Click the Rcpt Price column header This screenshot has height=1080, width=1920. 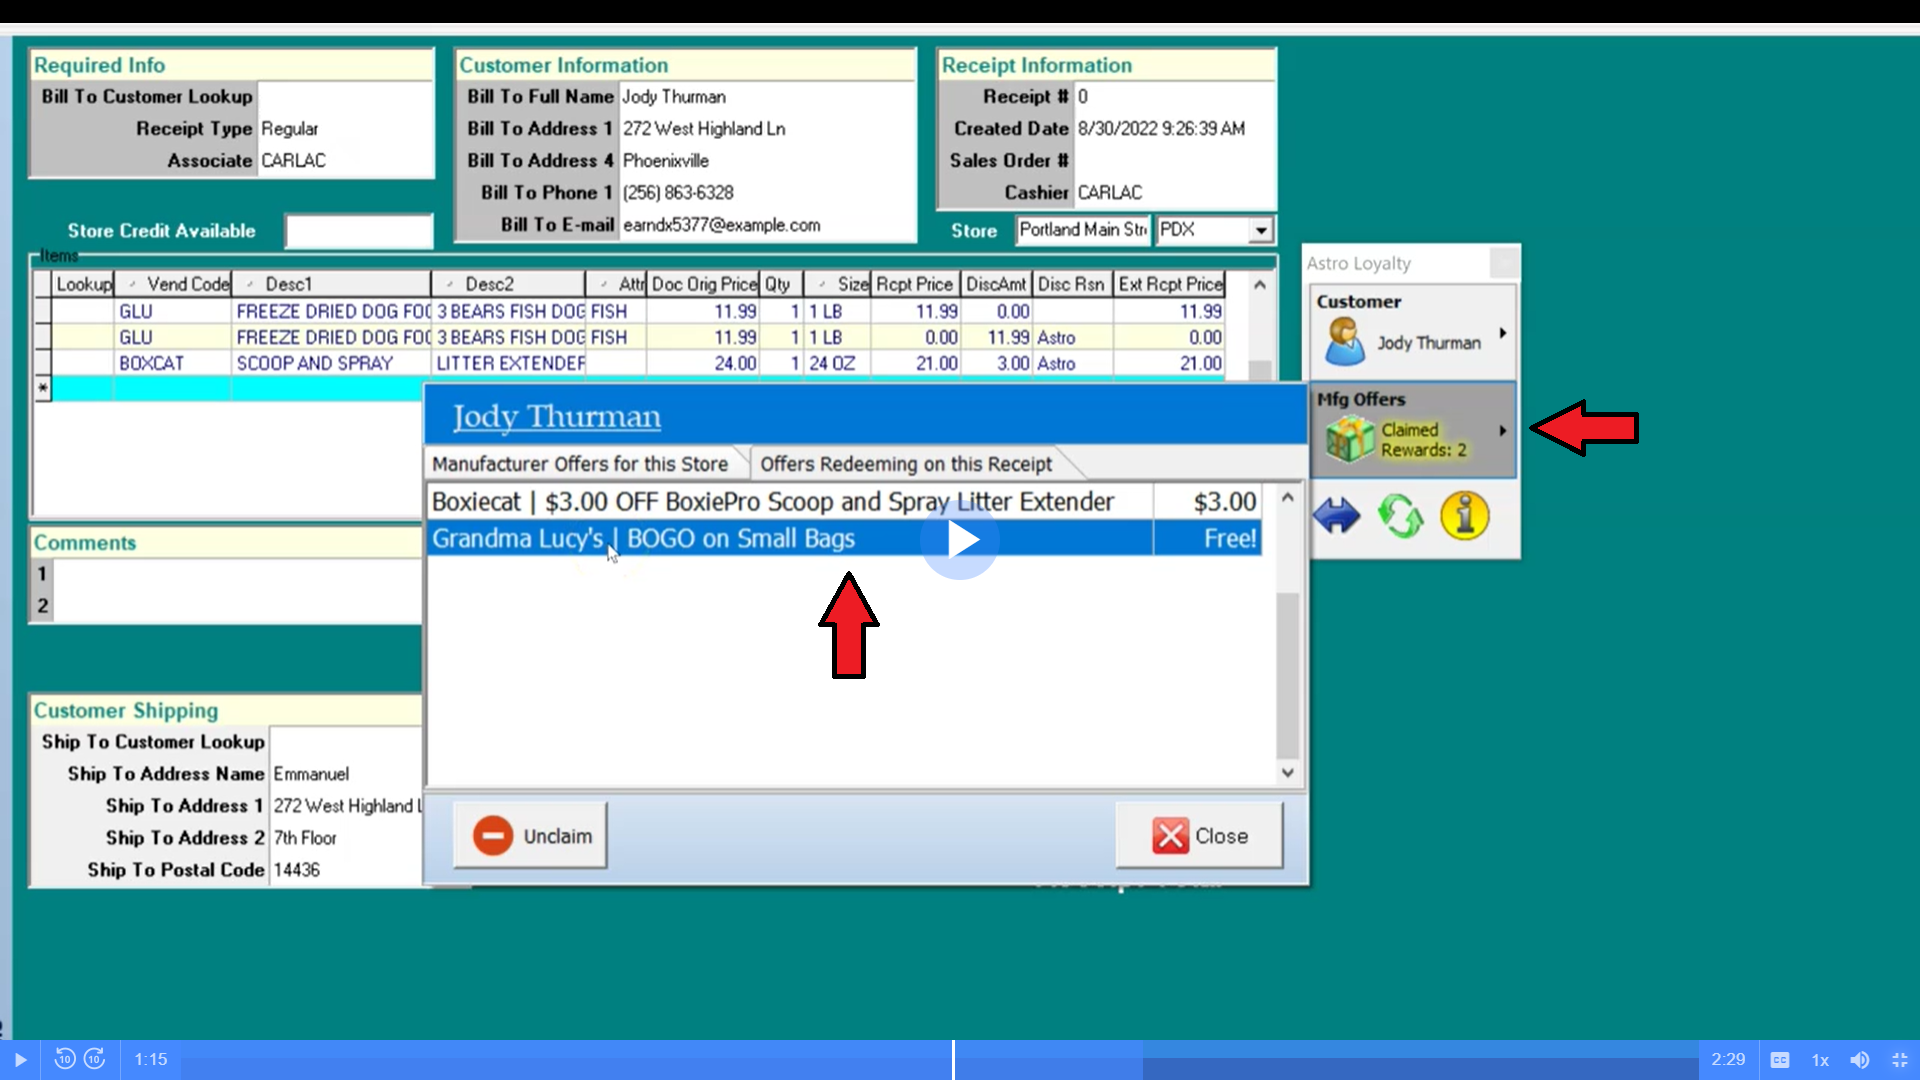tap(915, 284)
